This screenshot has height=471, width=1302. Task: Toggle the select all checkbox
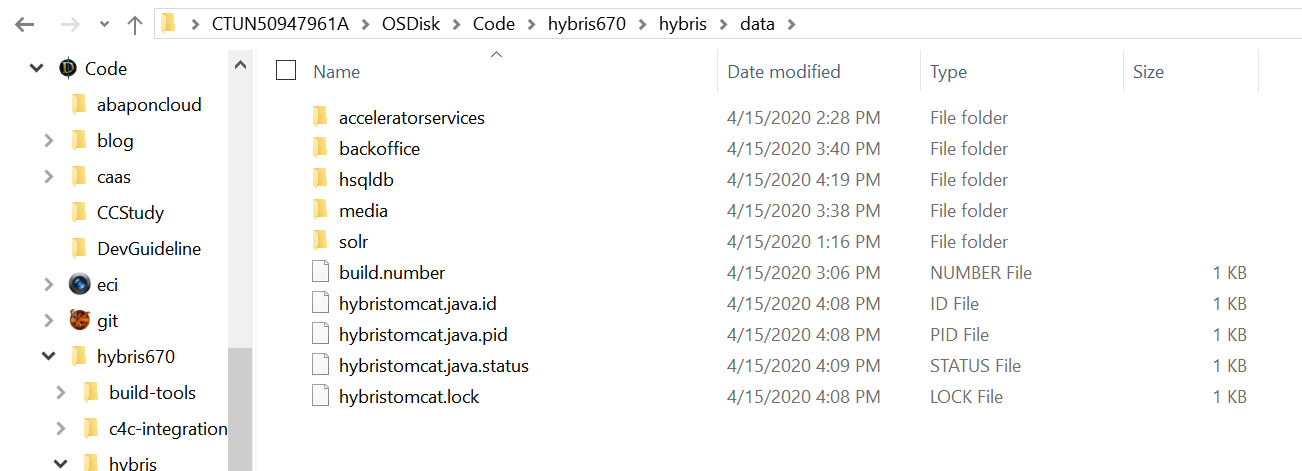286,70
